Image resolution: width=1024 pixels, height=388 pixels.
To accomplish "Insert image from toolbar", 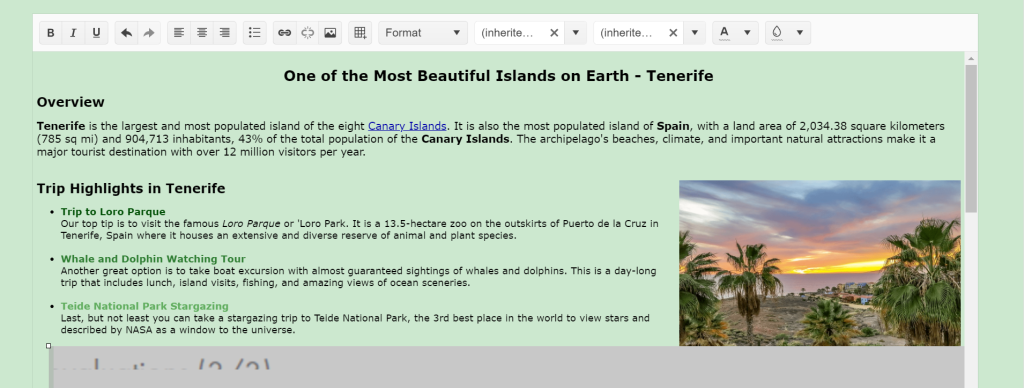I will point(330,33).
